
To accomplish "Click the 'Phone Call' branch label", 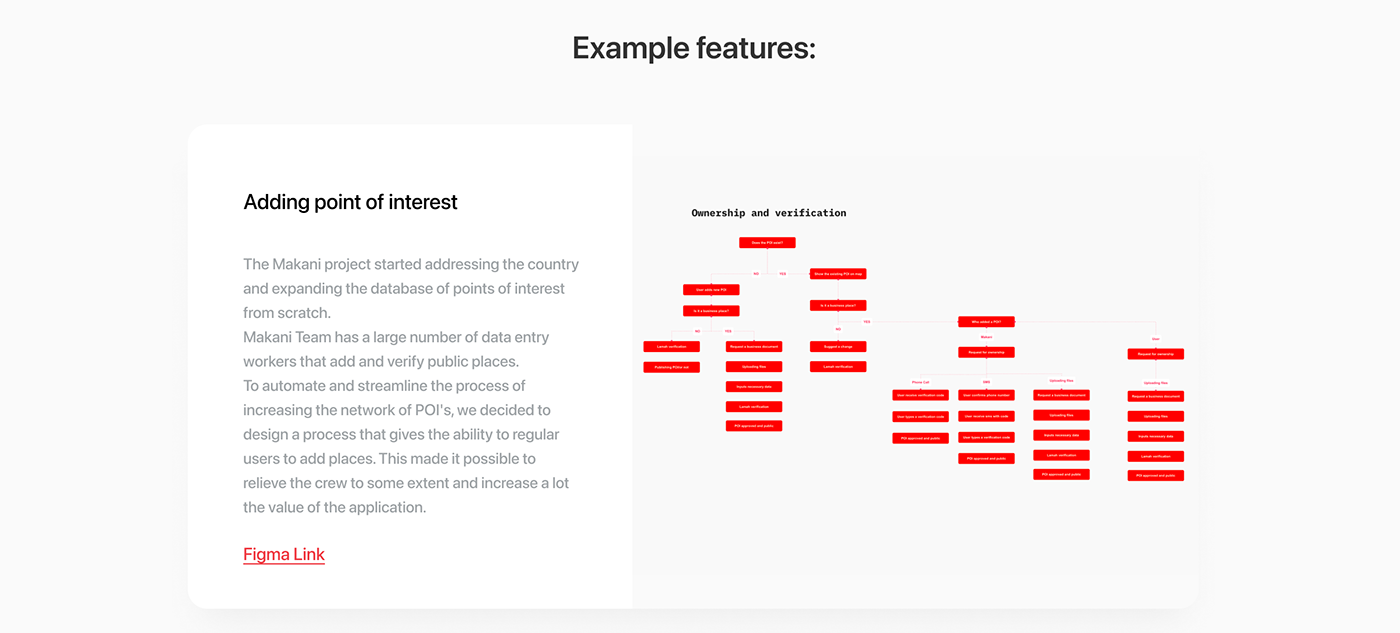I will pos(920,381).
